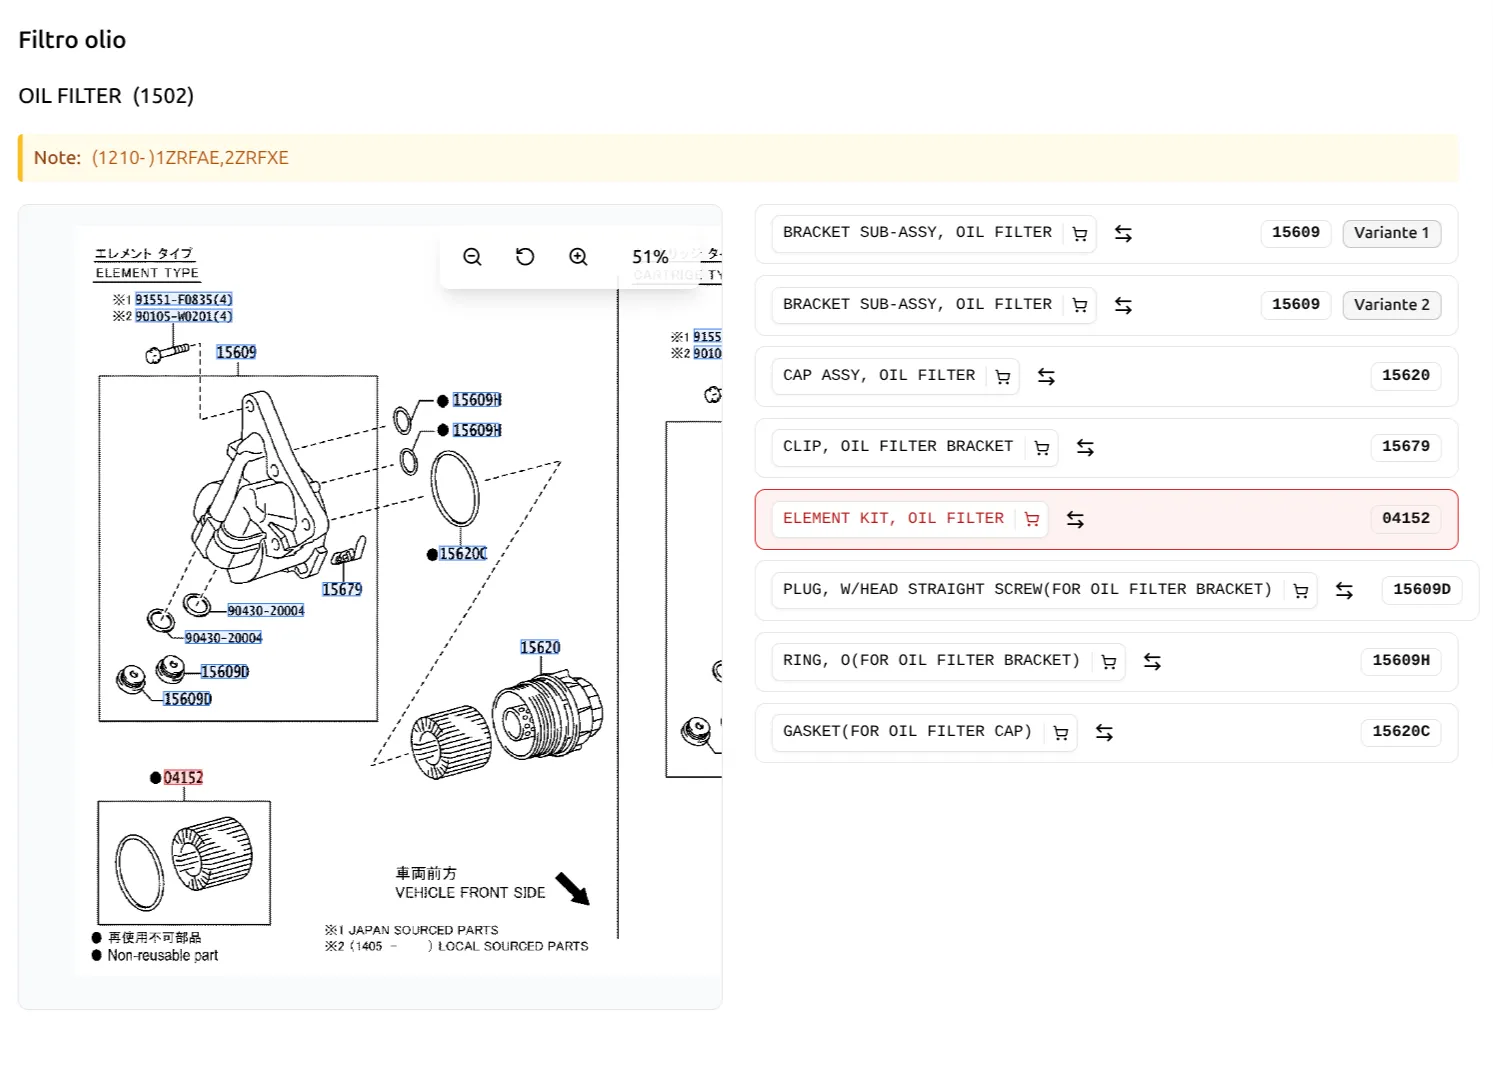This screenshot has height=1068, width=1493.
Task: Zoom in the parts diagram
Action: coord(578,257)
